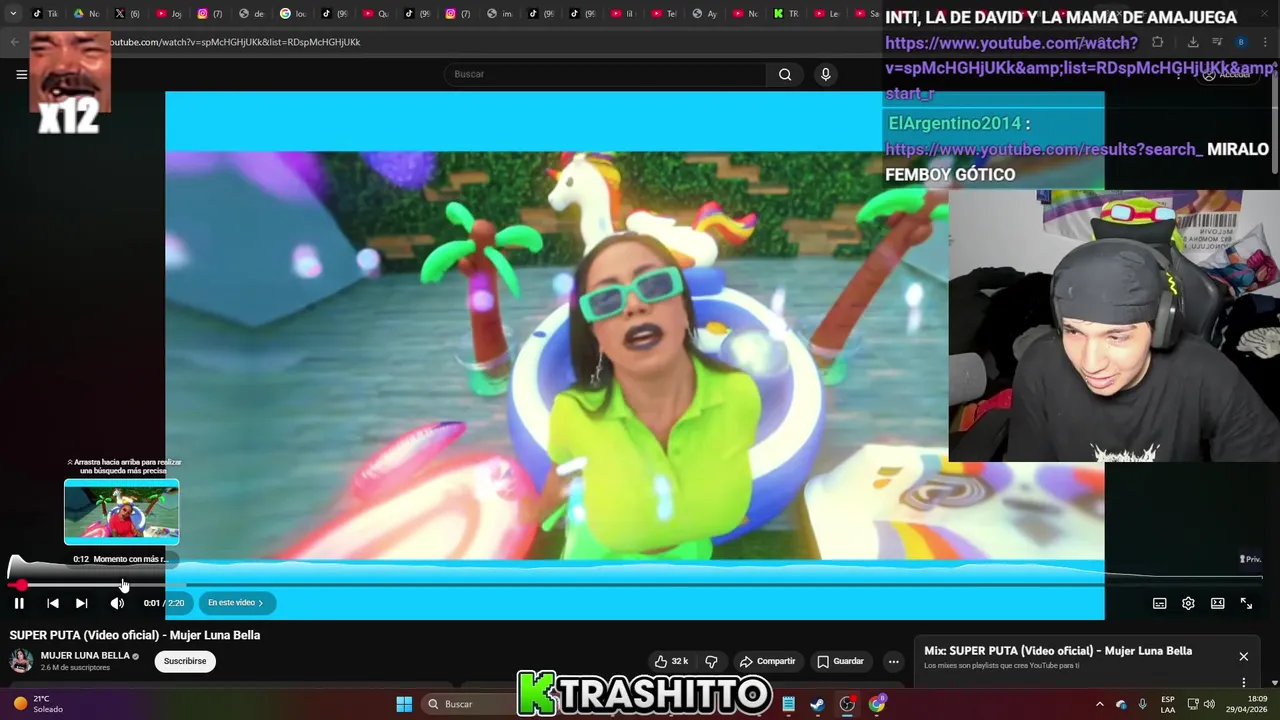Open the 'En este video' chapters chip
The width and height of the screenshot is (1280, 720).
tap(236, 603)
